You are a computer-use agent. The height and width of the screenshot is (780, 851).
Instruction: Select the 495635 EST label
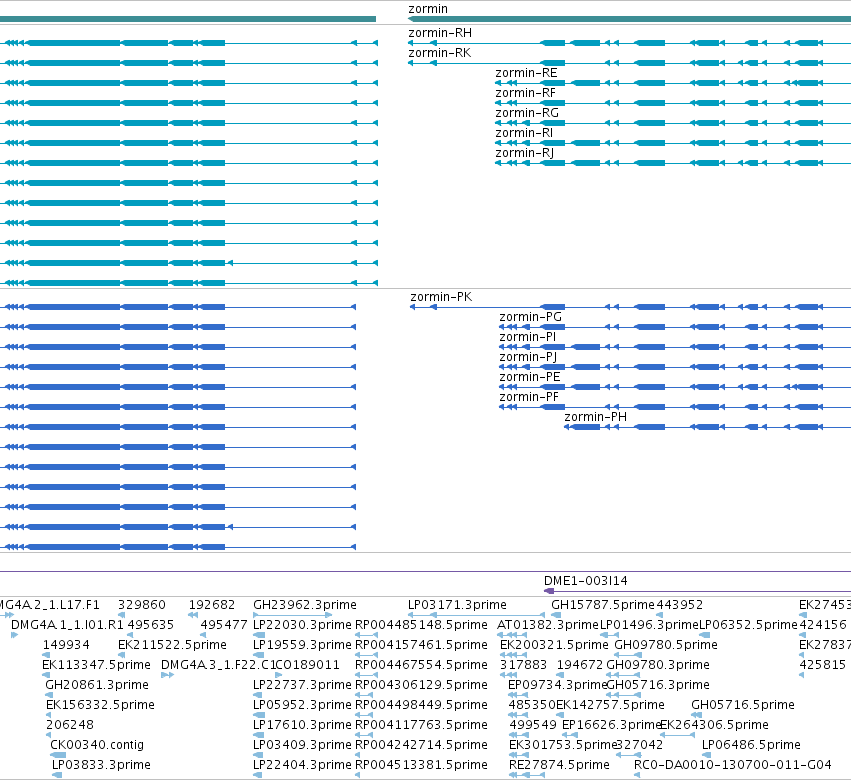[x=150, y=625]
